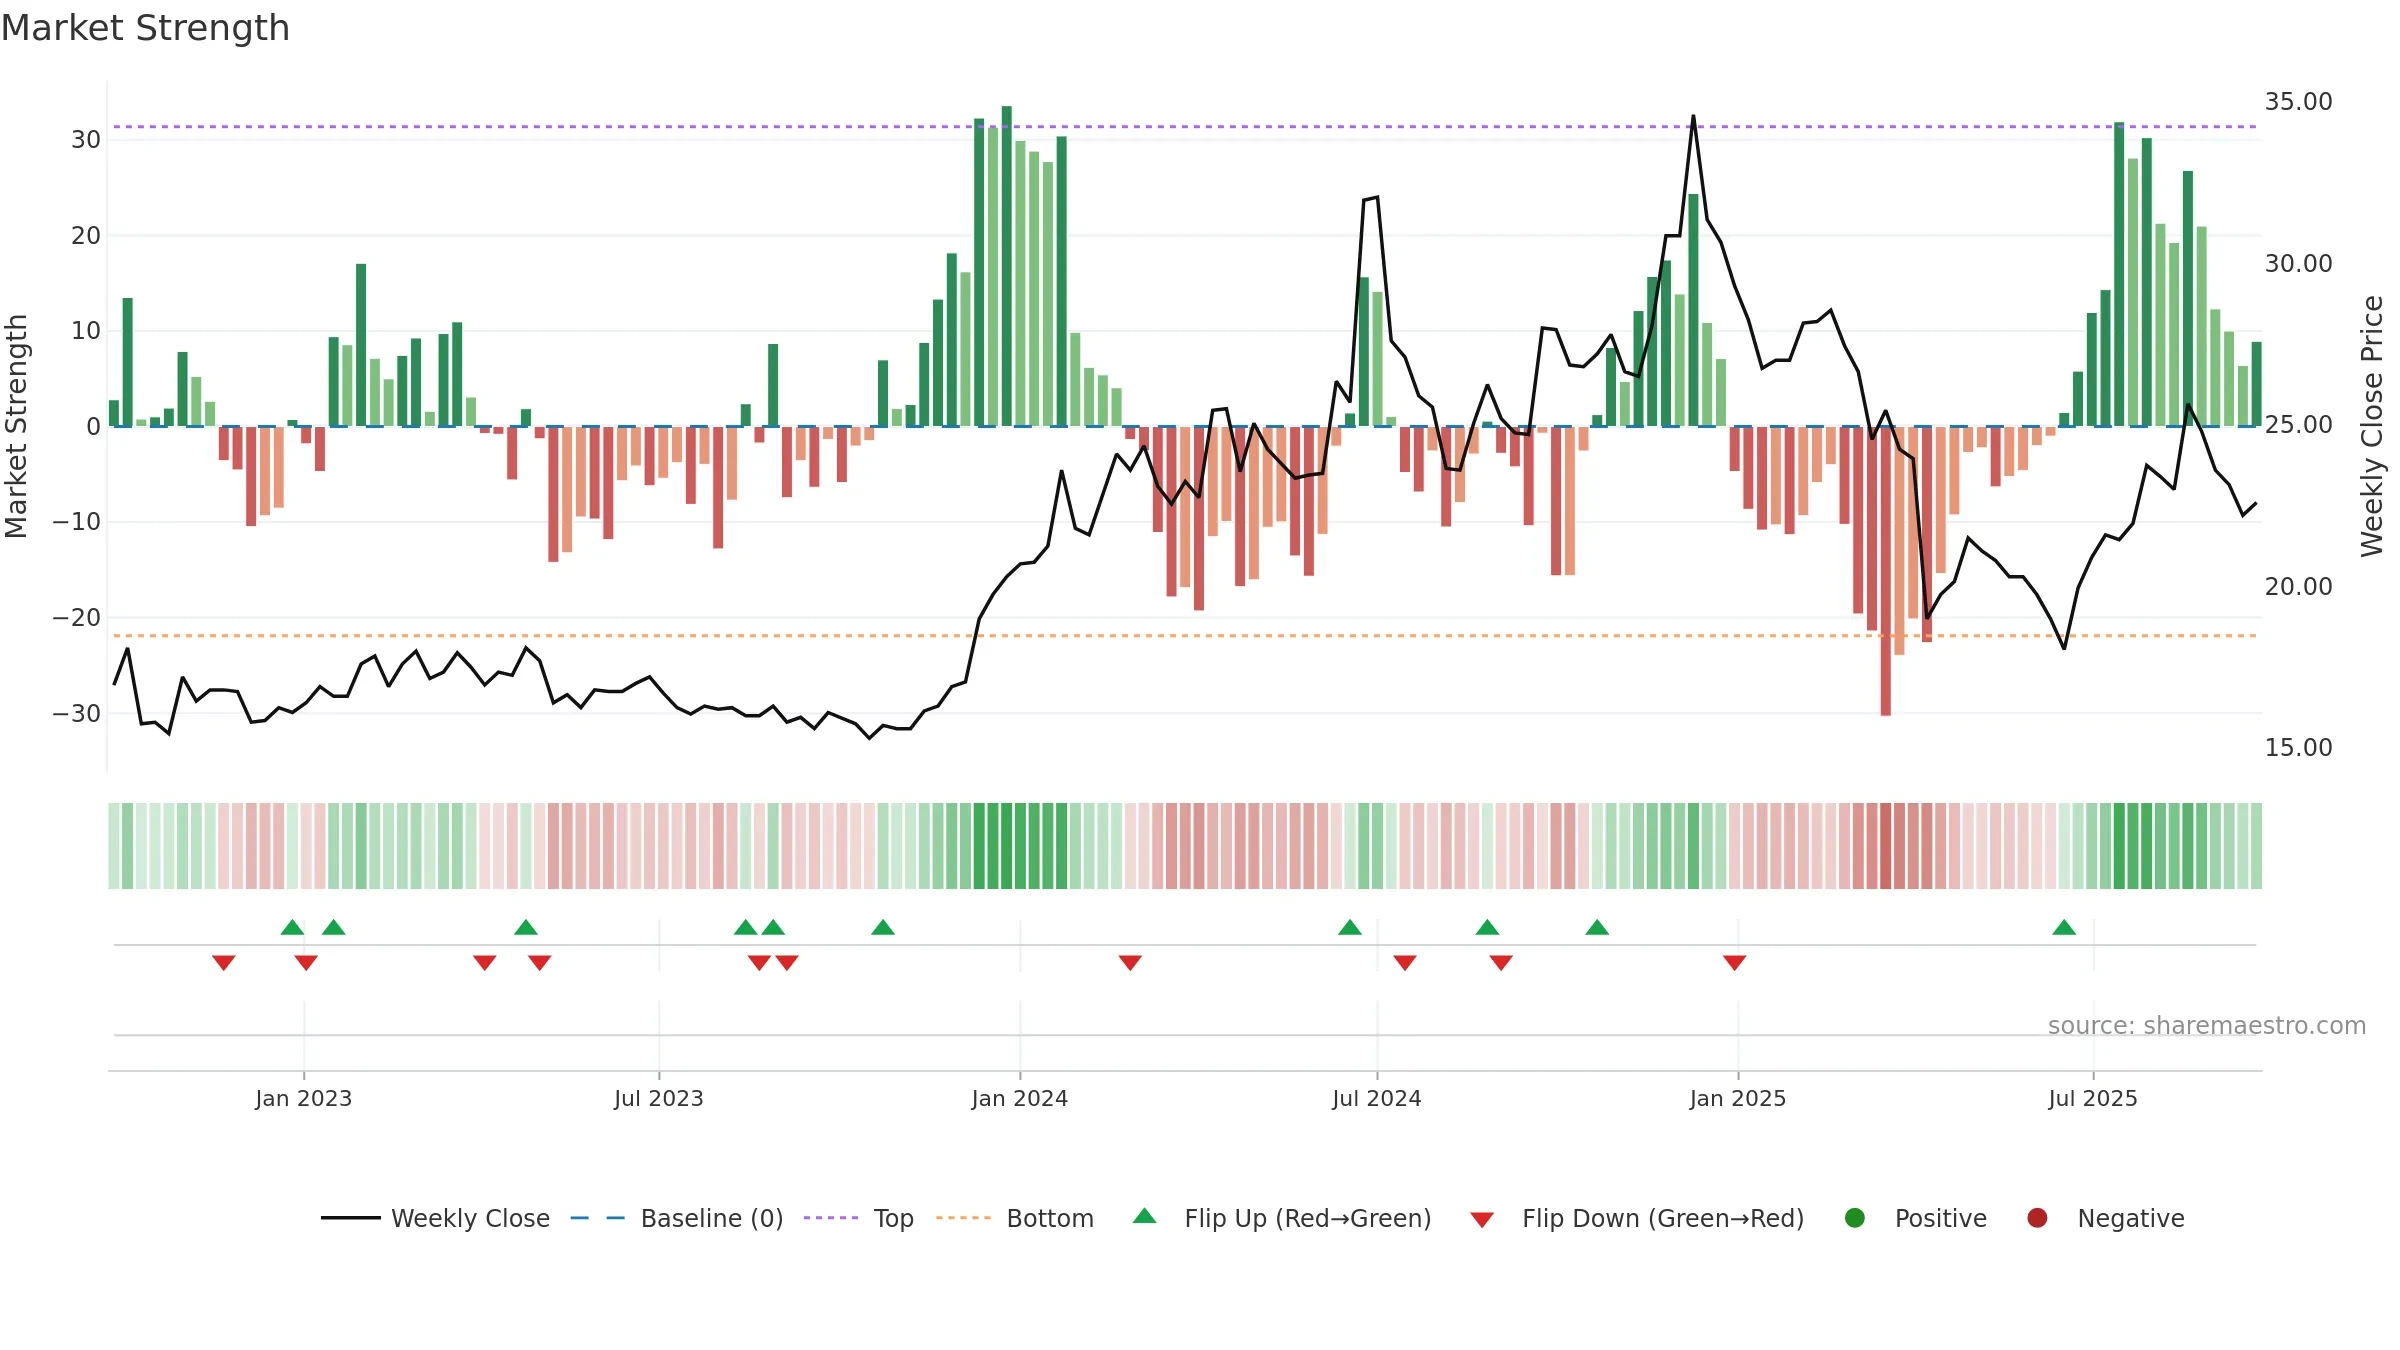Screen dimensions: 2400x1350
Task: Select the 'Flip Up (Red→Green)' legend label
Action: click(1308, 1219)
